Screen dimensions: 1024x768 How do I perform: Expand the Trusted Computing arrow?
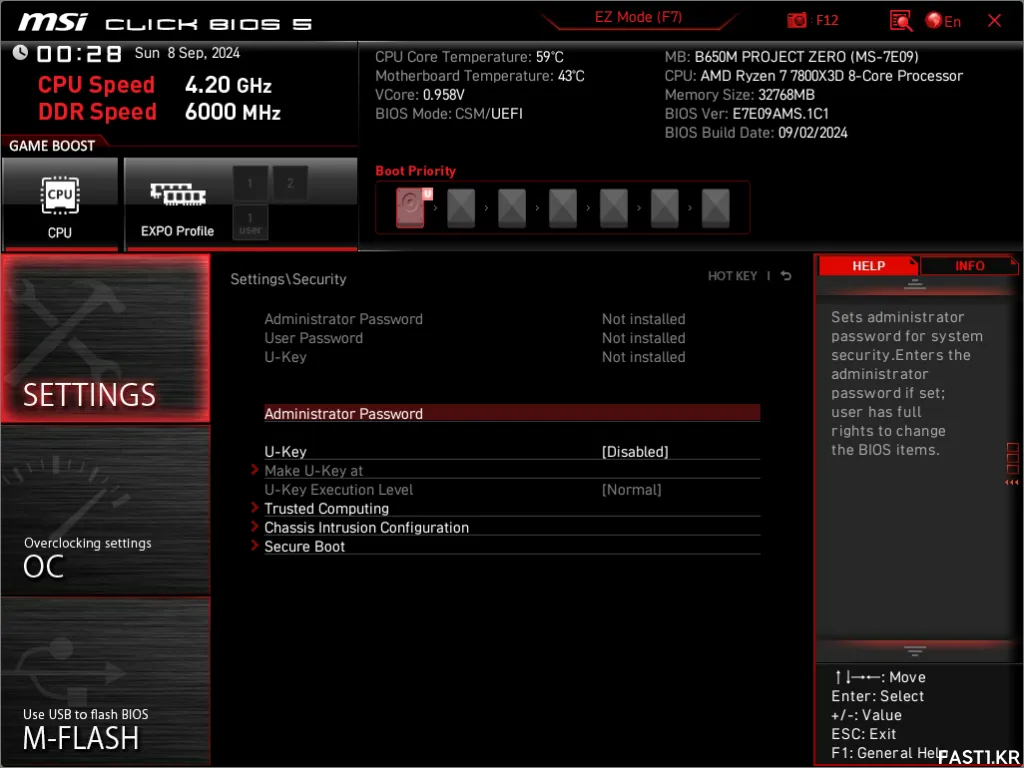(x=255, y=508)
